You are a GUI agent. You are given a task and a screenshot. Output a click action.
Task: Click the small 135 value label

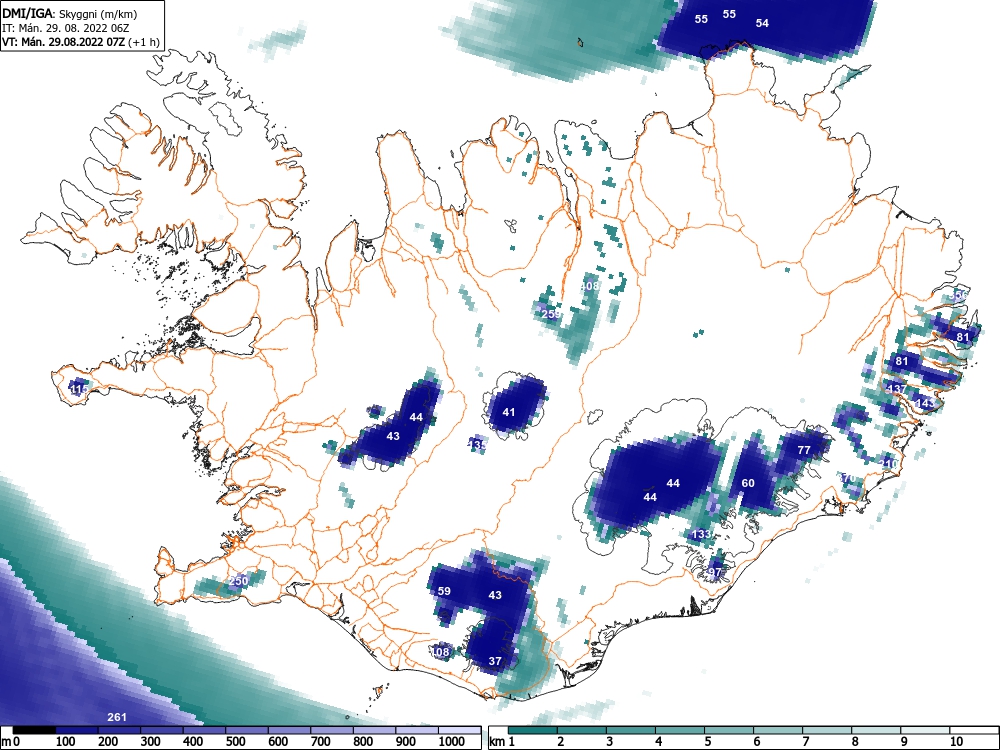pos(477,444)
